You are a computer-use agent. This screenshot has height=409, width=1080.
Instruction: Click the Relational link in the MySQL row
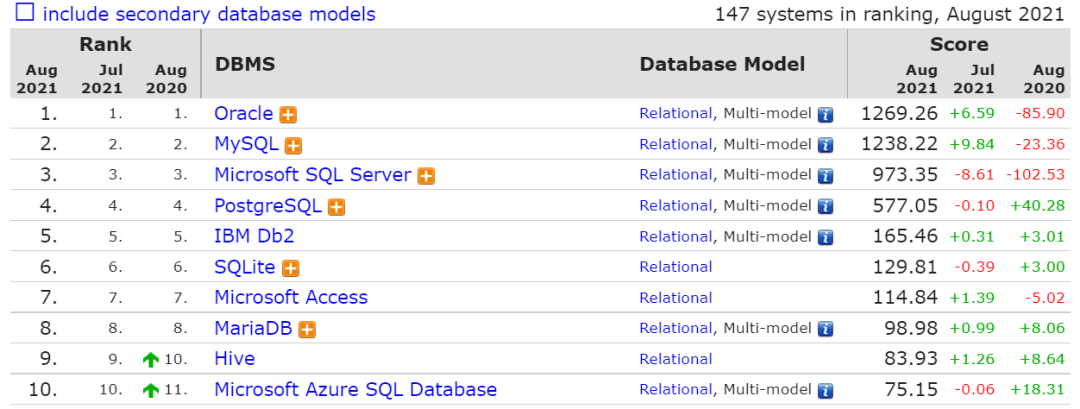(x=676, y=144)
